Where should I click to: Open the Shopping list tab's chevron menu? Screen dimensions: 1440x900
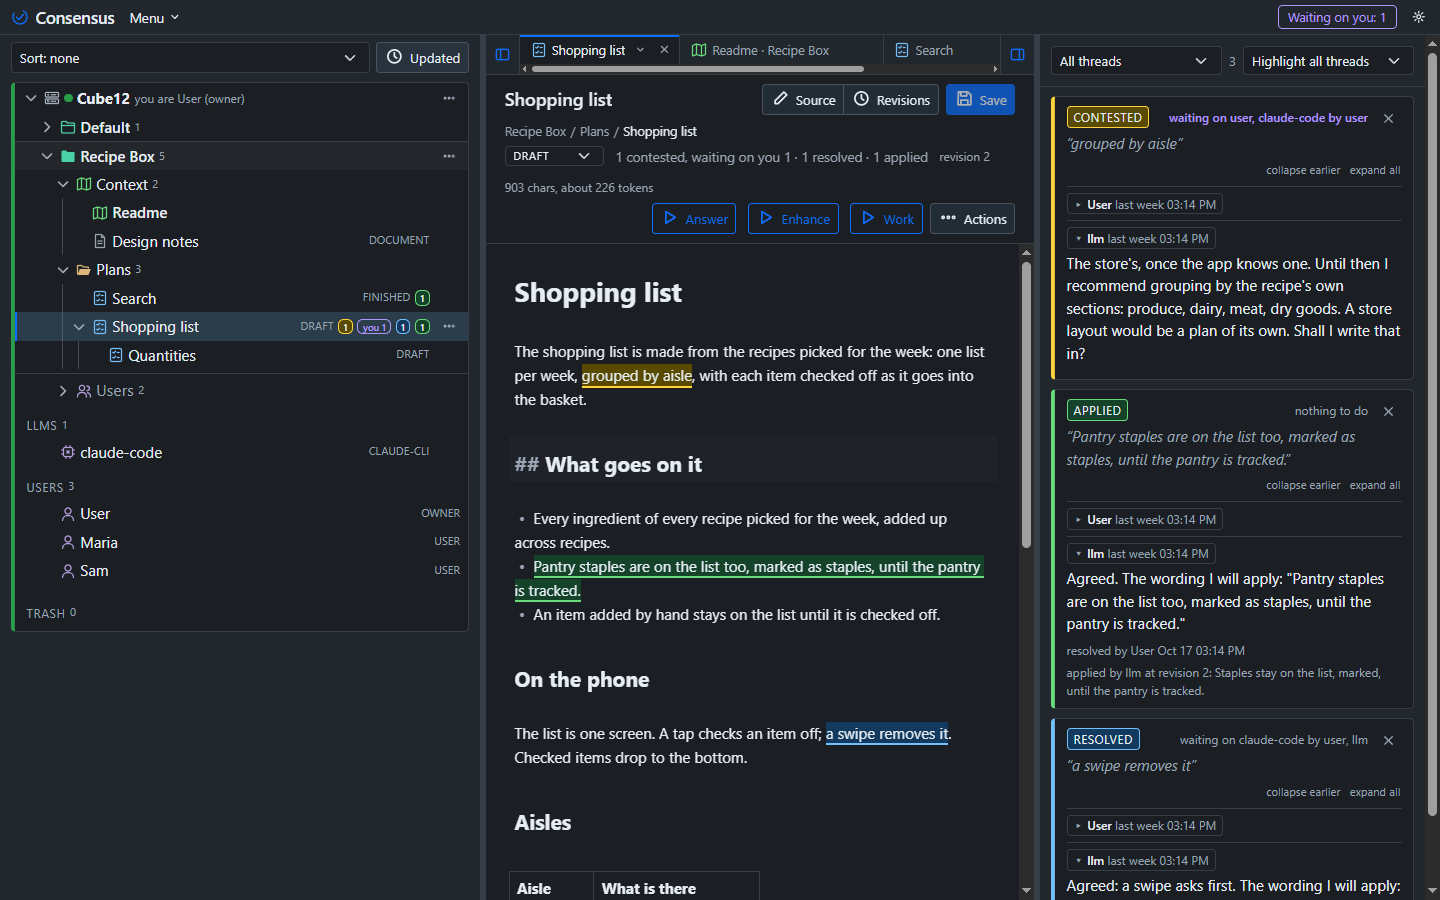(641, 50)
